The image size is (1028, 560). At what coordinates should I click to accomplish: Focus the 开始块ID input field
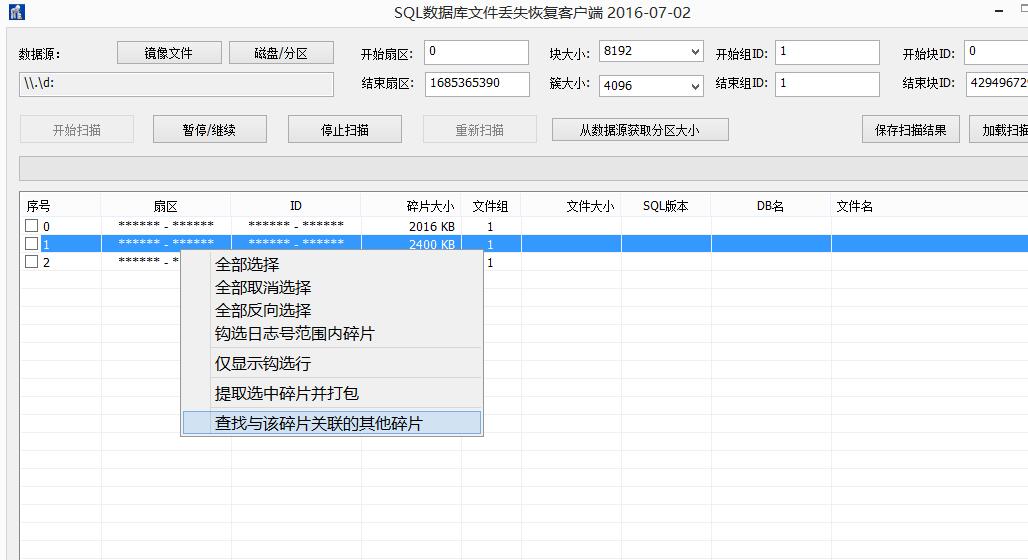click(996, 52)
